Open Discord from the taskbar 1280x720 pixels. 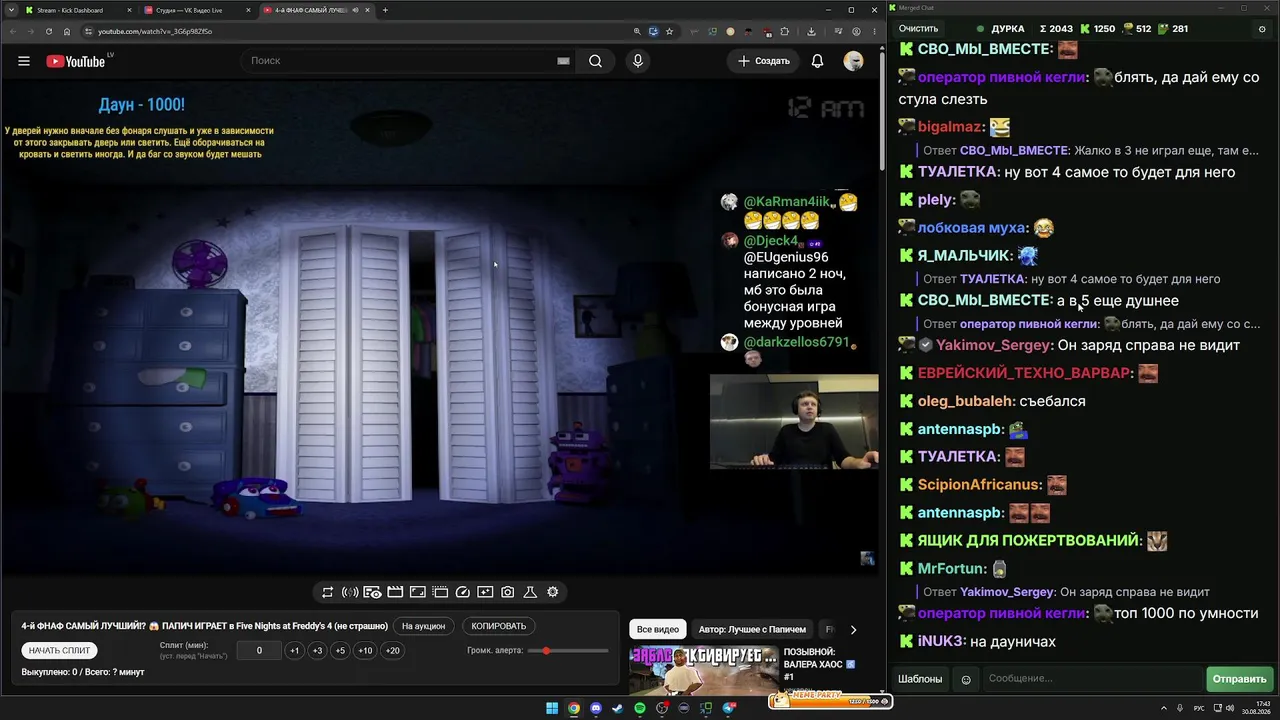tap(596, 709)
